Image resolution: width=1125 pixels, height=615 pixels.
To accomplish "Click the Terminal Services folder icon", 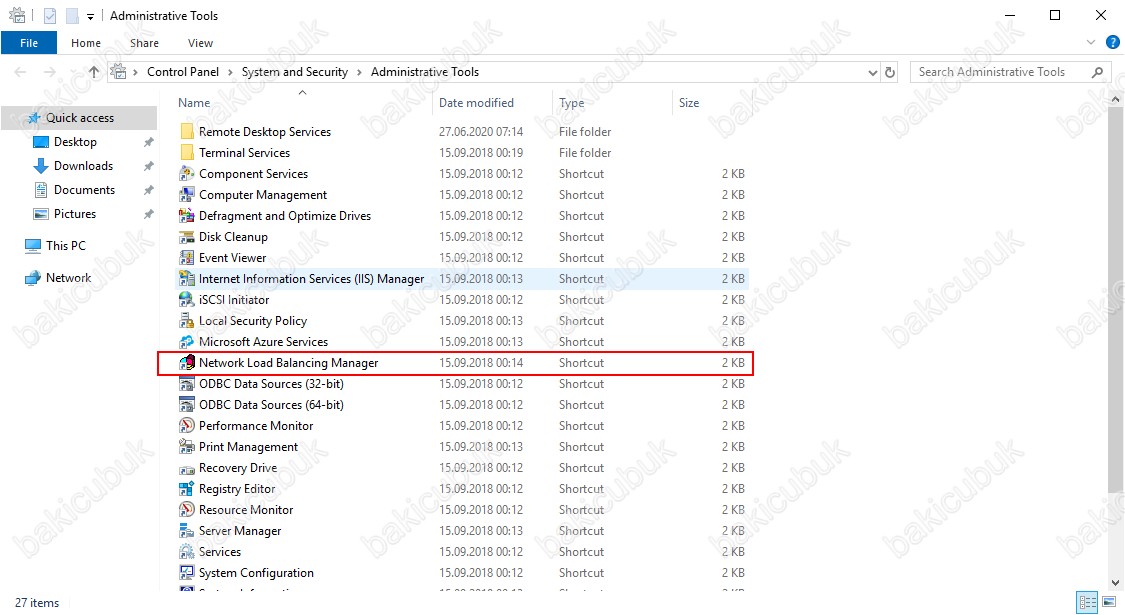I will (187, 153).
